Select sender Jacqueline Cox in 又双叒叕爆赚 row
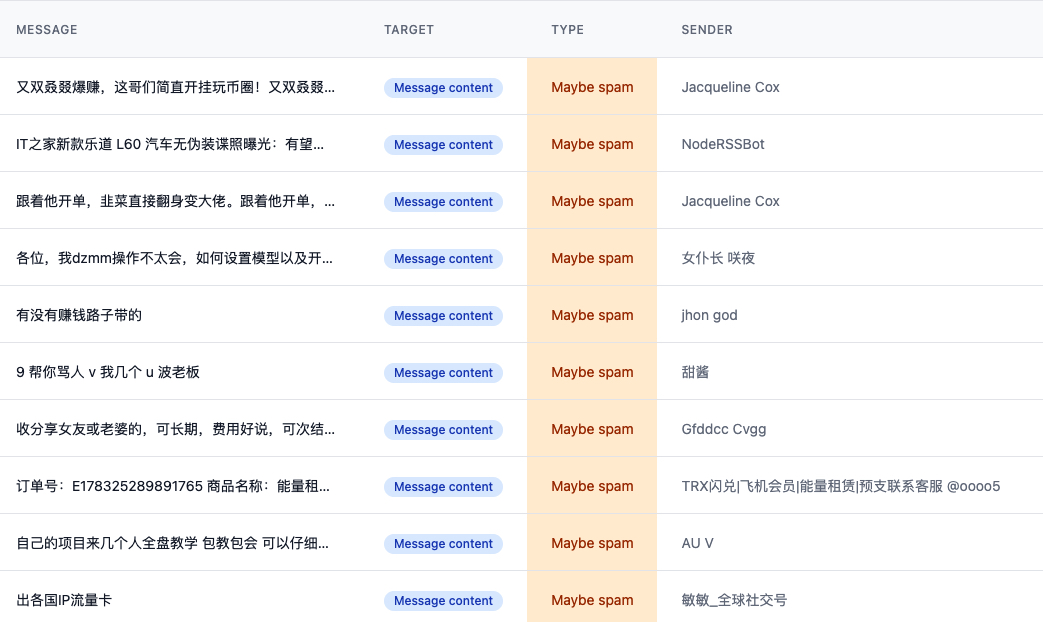 (x=730, y=87)
